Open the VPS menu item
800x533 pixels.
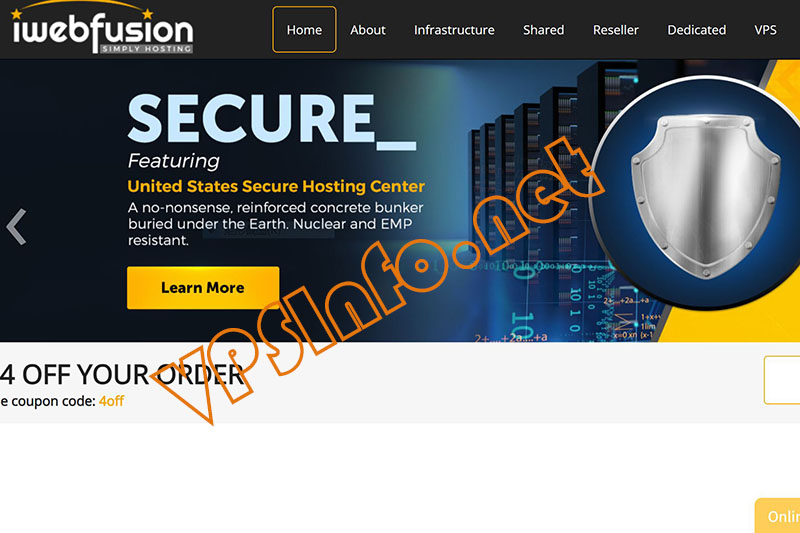[x=765, y=30]
